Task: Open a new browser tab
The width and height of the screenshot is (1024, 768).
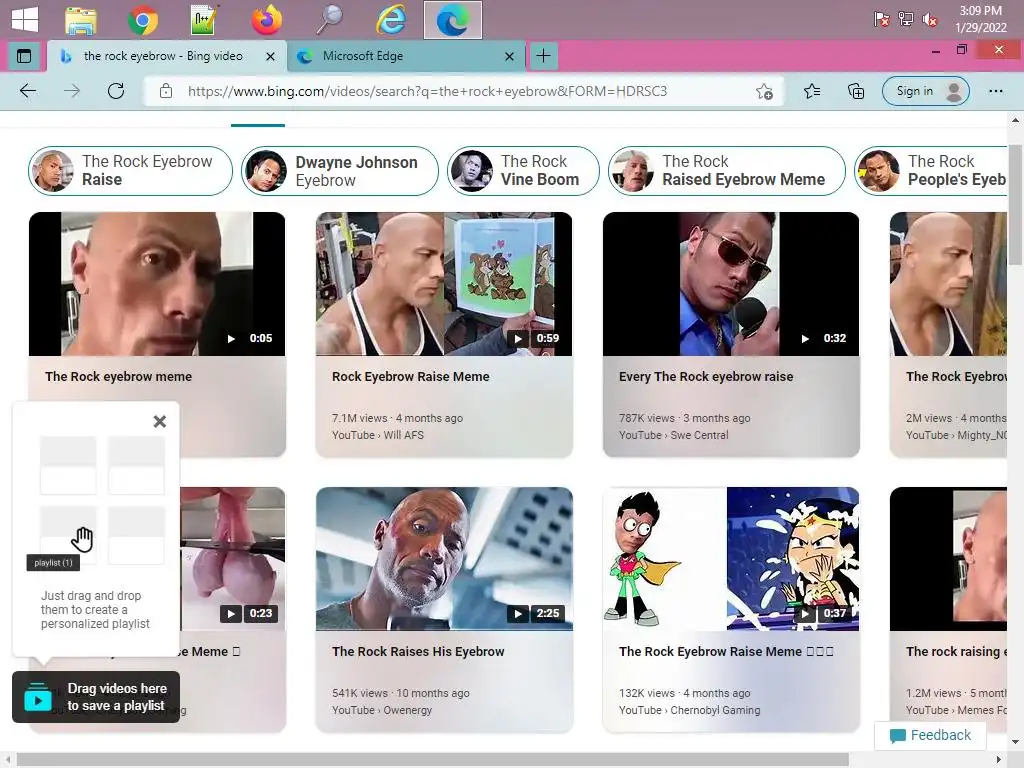Action: pyautogui.click(x=543, y=56)
